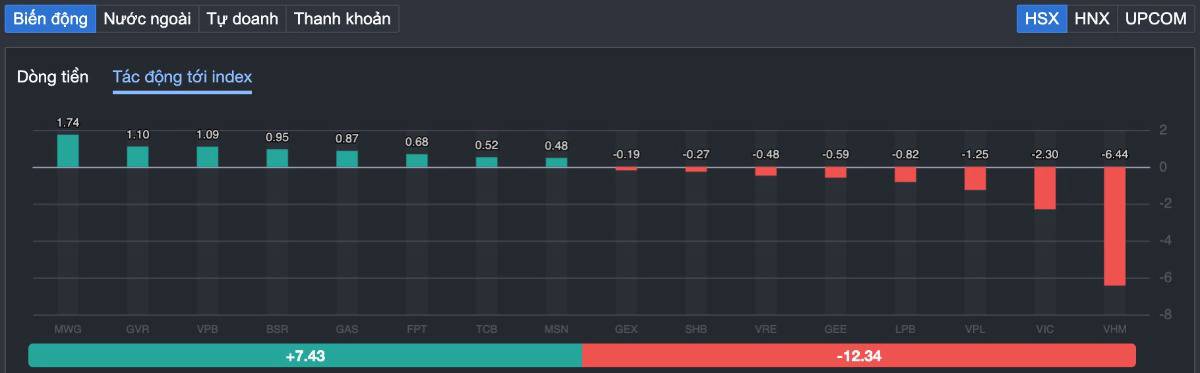Click the VPL red bar
Viewport: 1200px width, 373px height.
tap(975, 179)
